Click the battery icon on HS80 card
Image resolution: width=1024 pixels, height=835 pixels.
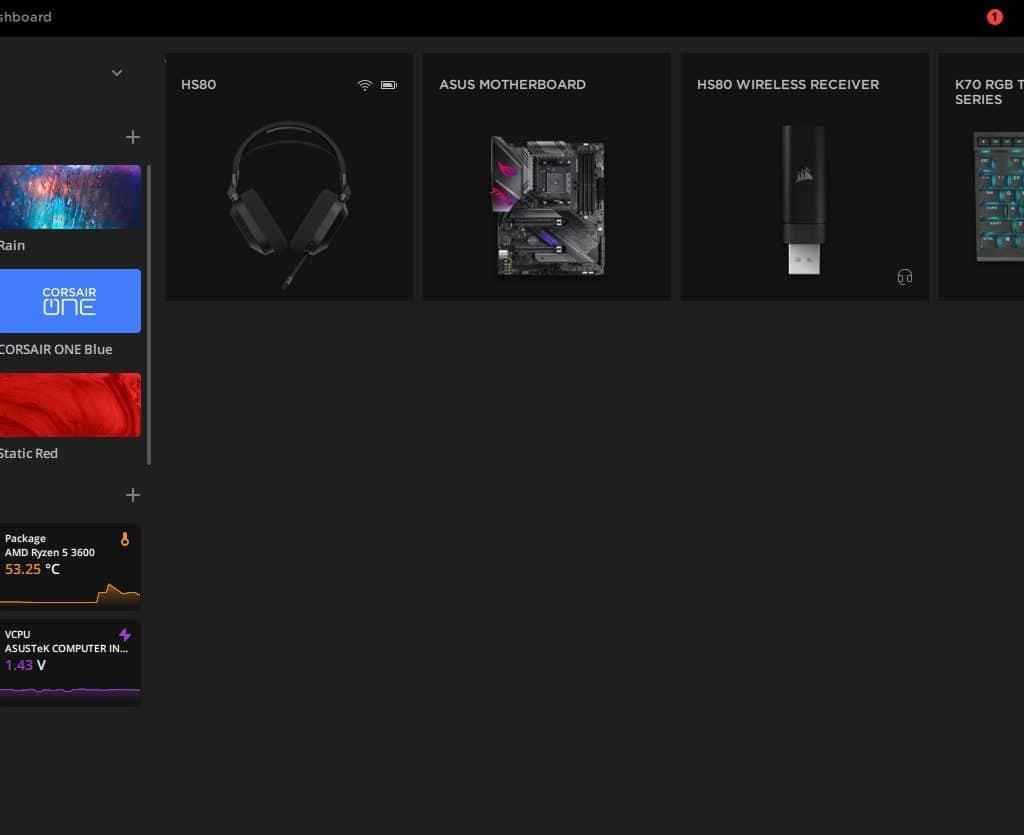pyautogui.click(x=389, y=85)
